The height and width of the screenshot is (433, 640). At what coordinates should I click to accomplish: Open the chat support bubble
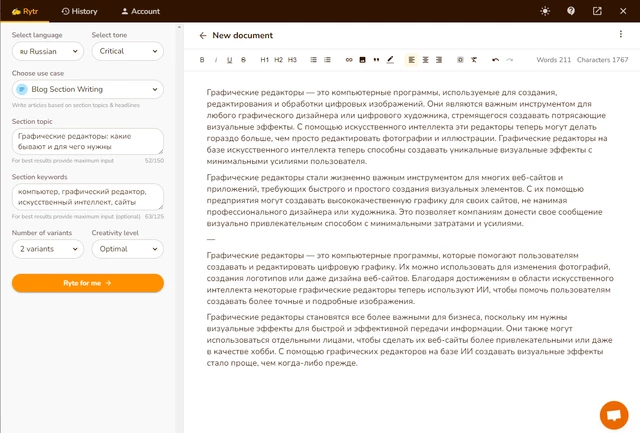pos(614,415)
